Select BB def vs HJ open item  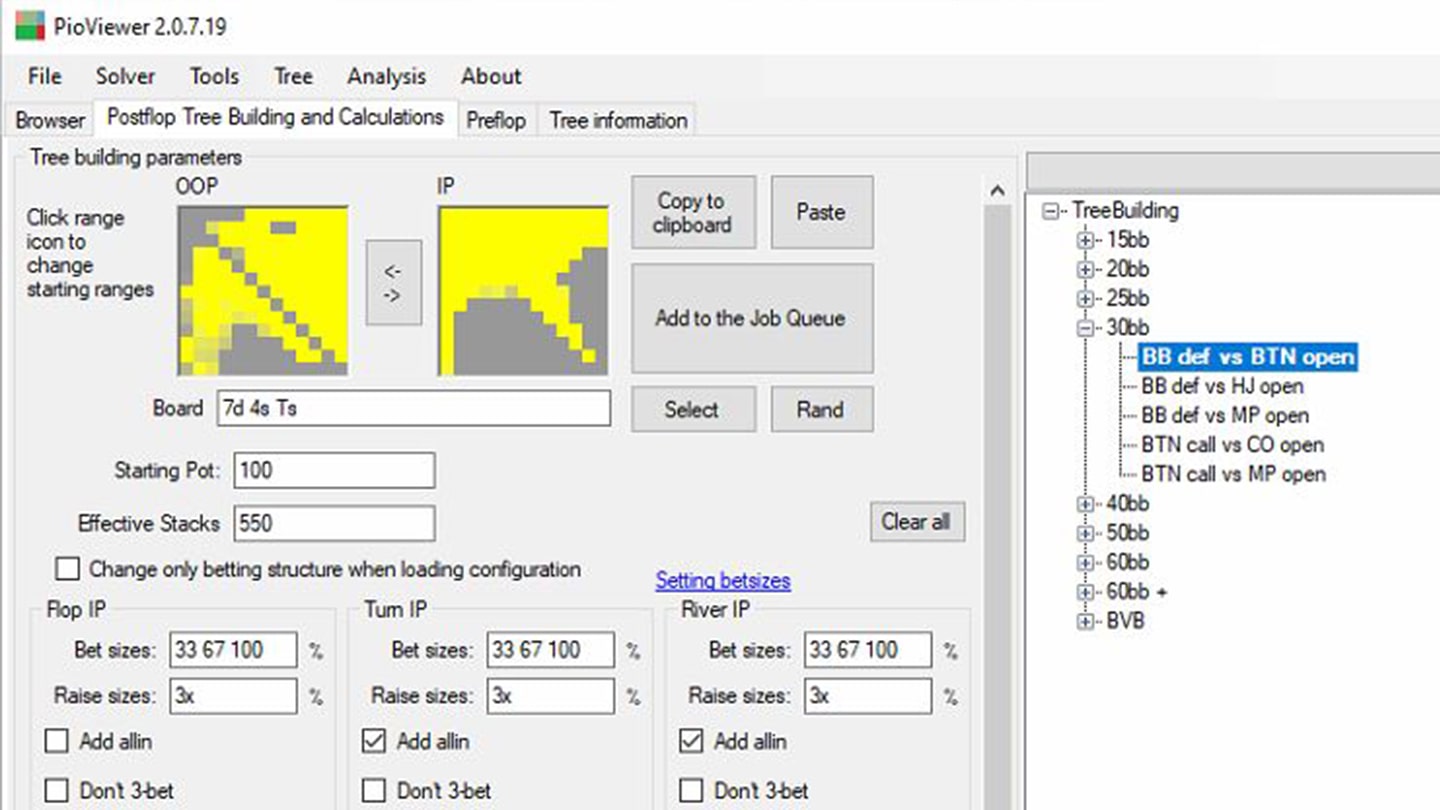click(x=1222, y=386)
